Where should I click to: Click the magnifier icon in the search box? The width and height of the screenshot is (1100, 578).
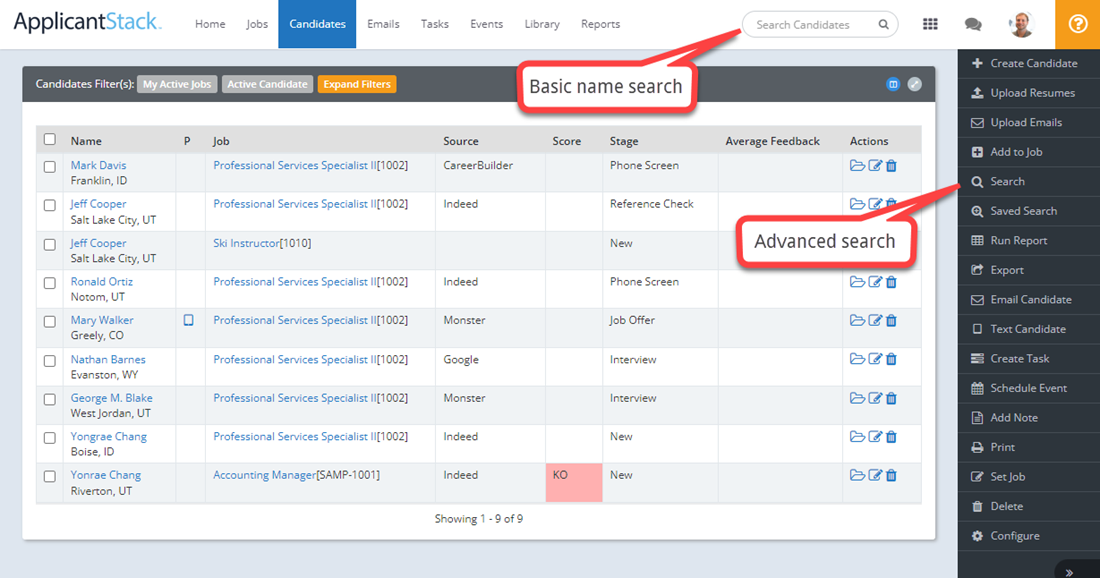(x=883, y=25)
